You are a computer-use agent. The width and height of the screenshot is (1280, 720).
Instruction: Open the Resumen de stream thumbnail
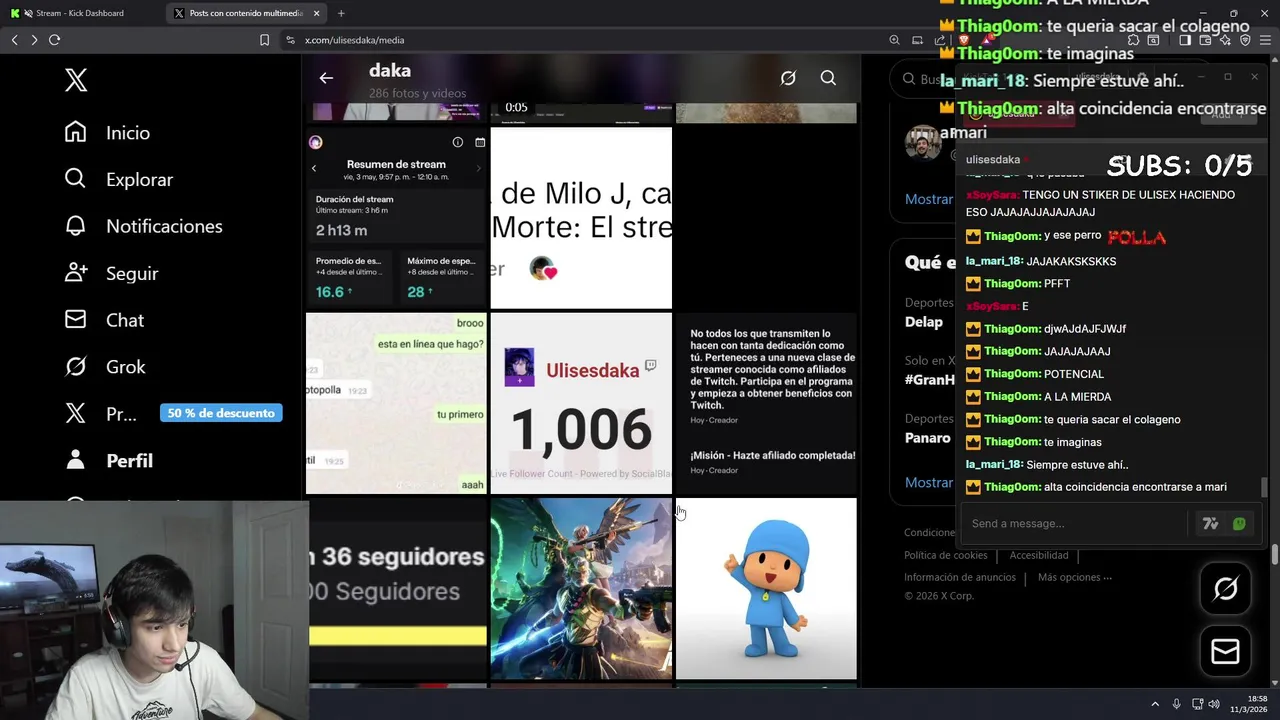tap(396, 218)
